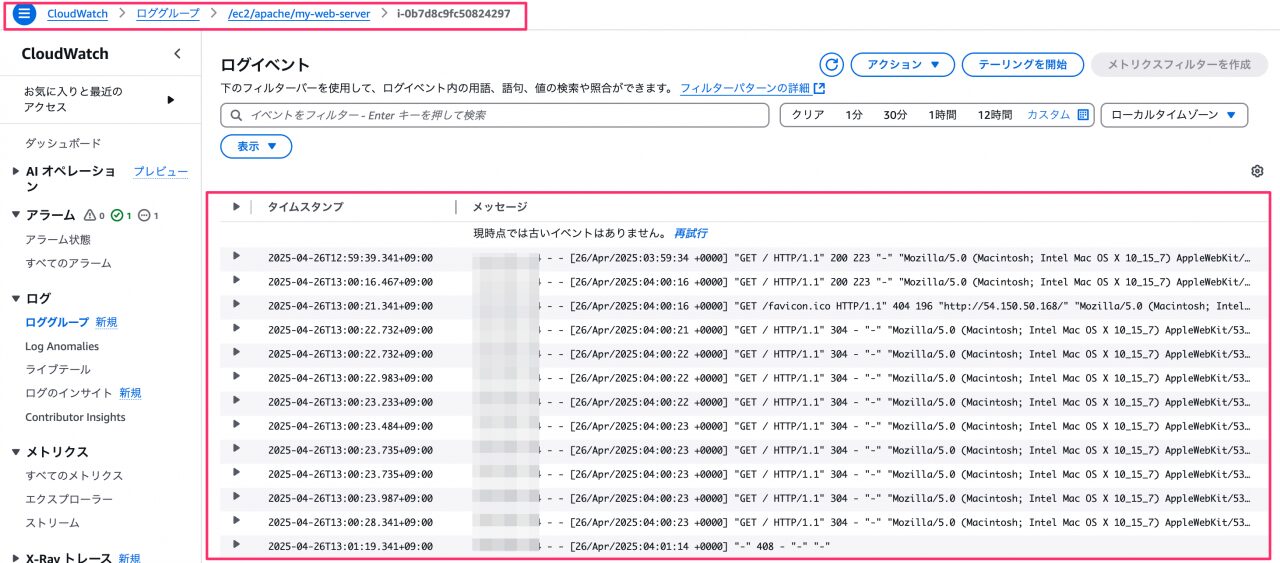The width and height of the screenshot is (1280, 563).
Task: Collapse the CloudWatch sidebar with the chevron
Action: click(177, 54)
